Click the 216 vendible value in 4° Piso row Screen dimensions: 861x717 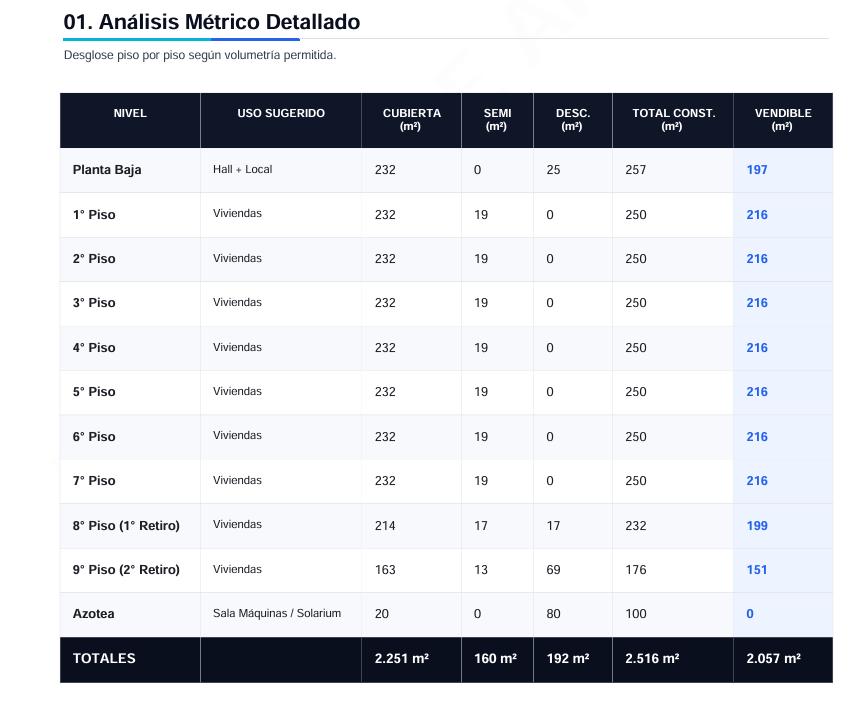pos(757,348)
